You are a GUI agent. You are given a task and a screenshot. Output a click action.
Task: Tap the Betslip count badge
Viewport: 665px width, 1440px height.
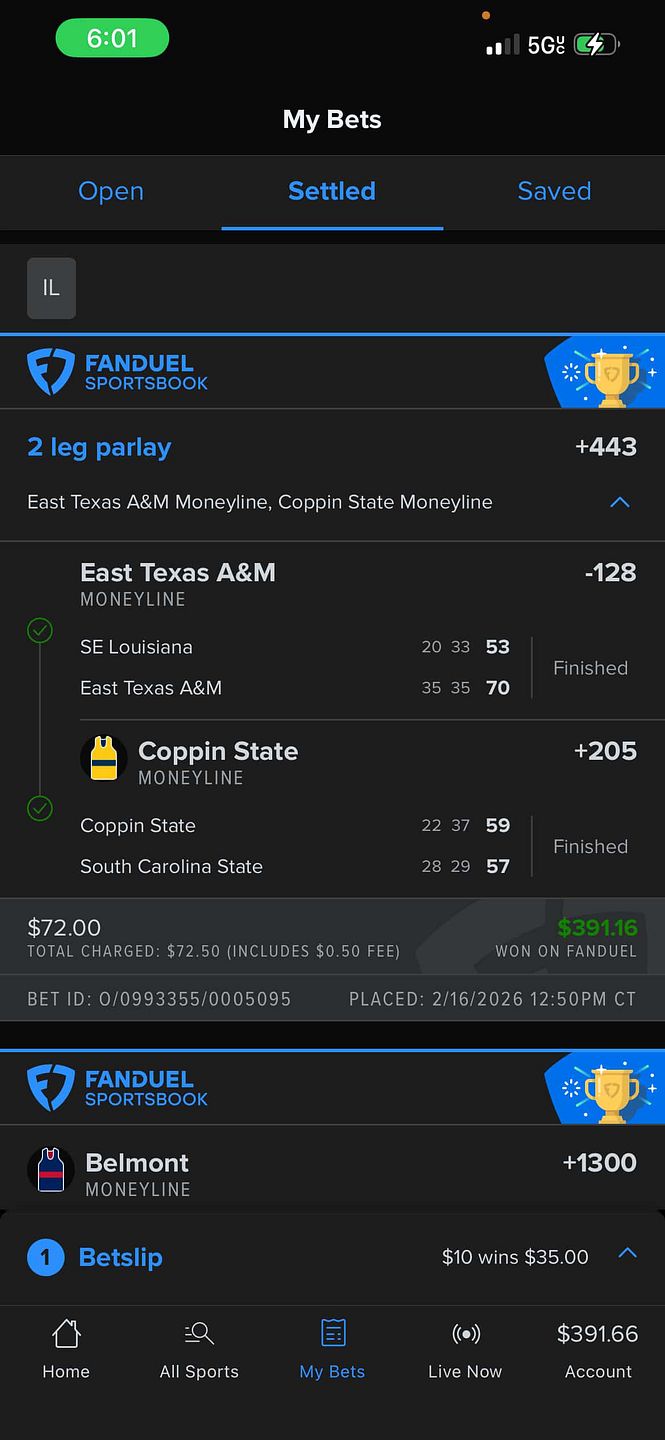click(46, 1257)
